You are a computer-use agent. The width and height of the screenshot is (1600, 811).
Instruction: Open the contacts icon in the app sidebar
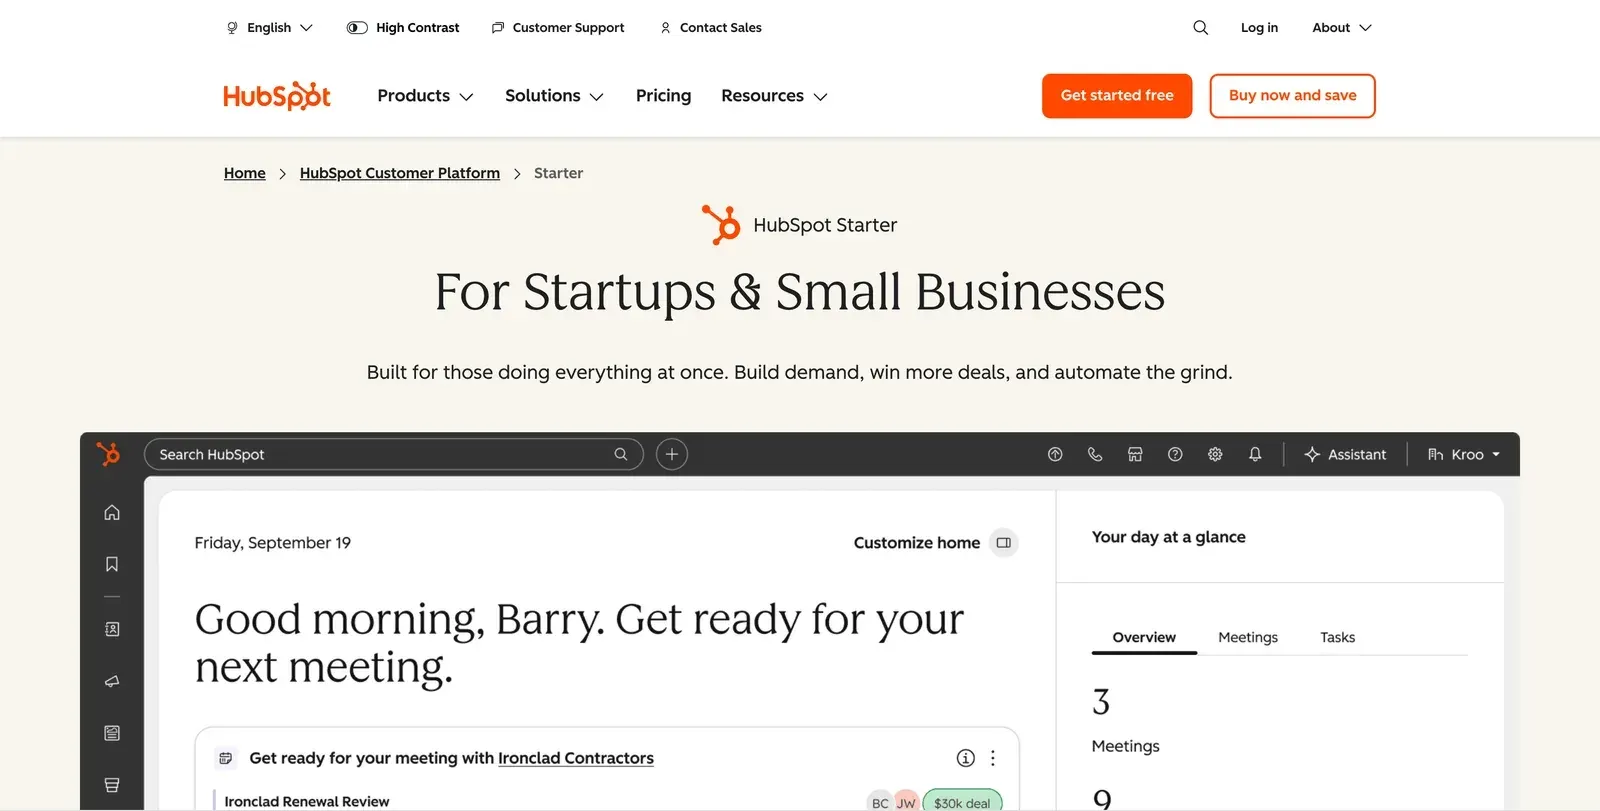(112, 629)
